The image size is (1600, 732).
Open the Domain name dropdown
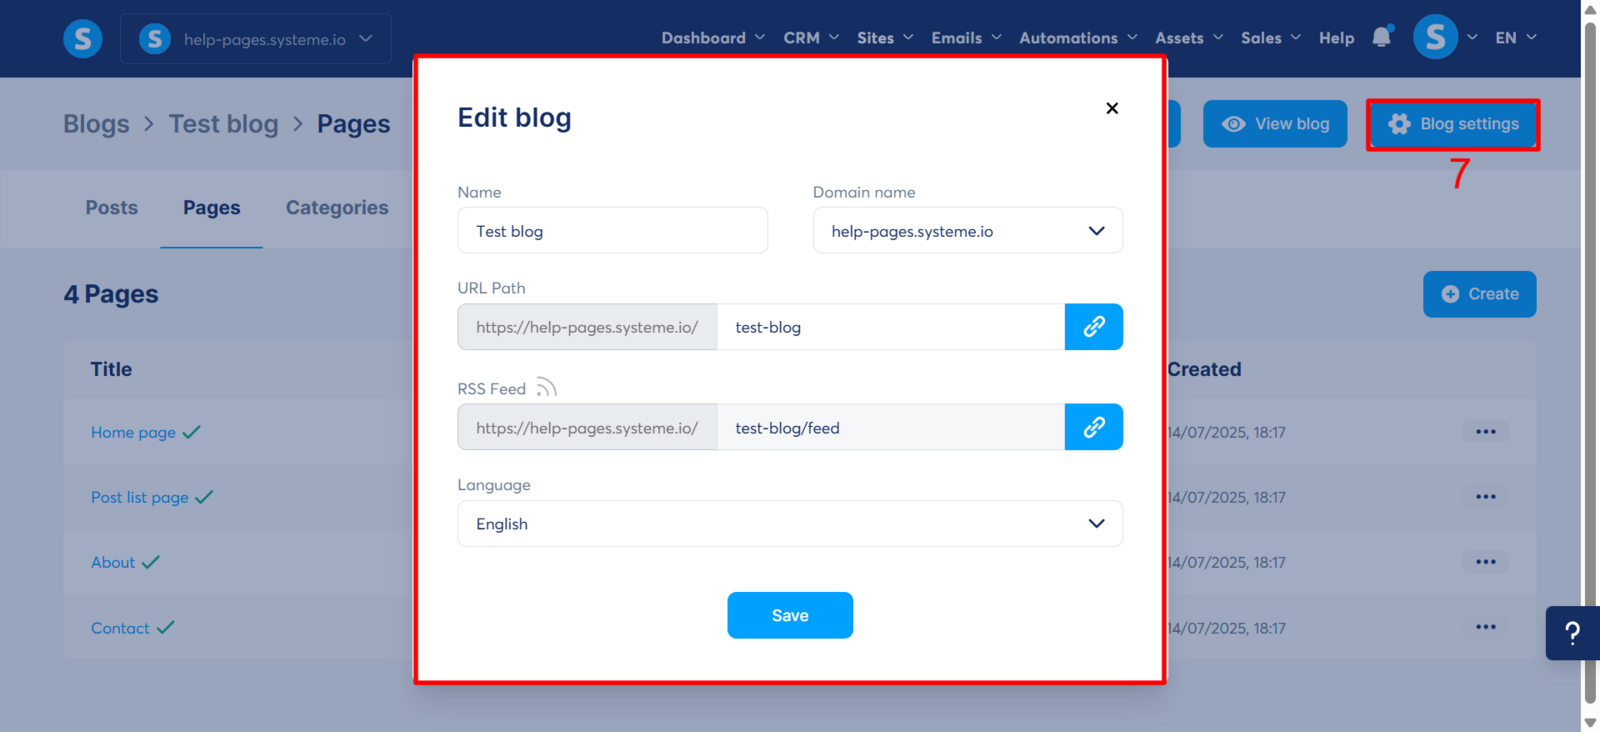pyautogui.click(x=968, y=231)
